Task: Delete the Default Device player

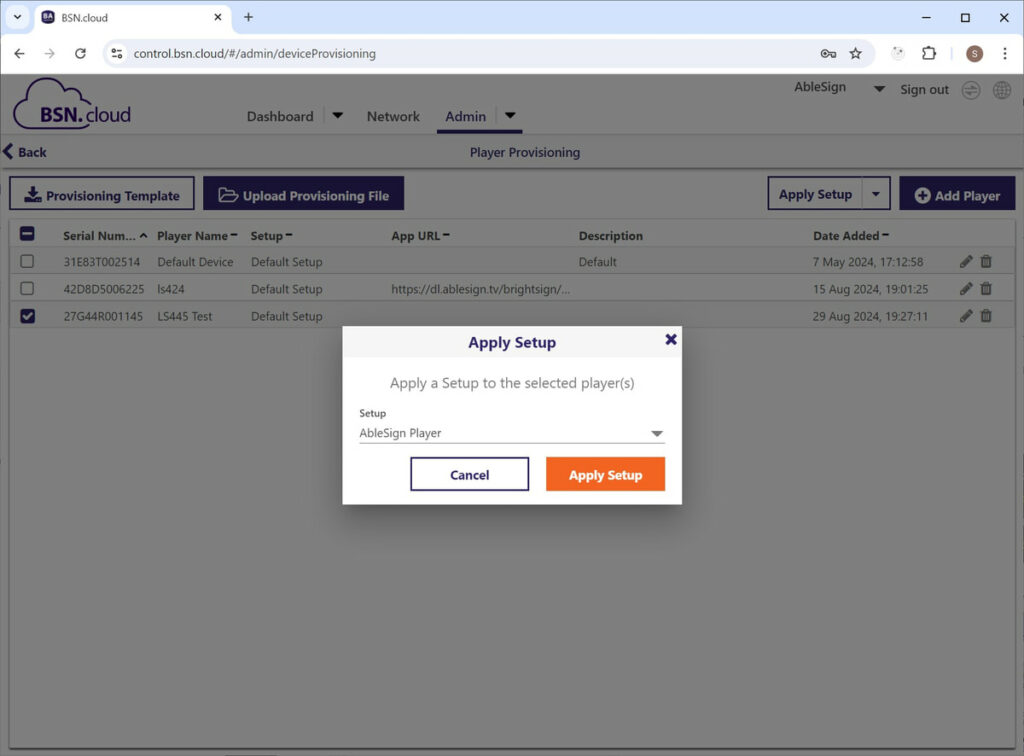Action: [x=987, y=261]
